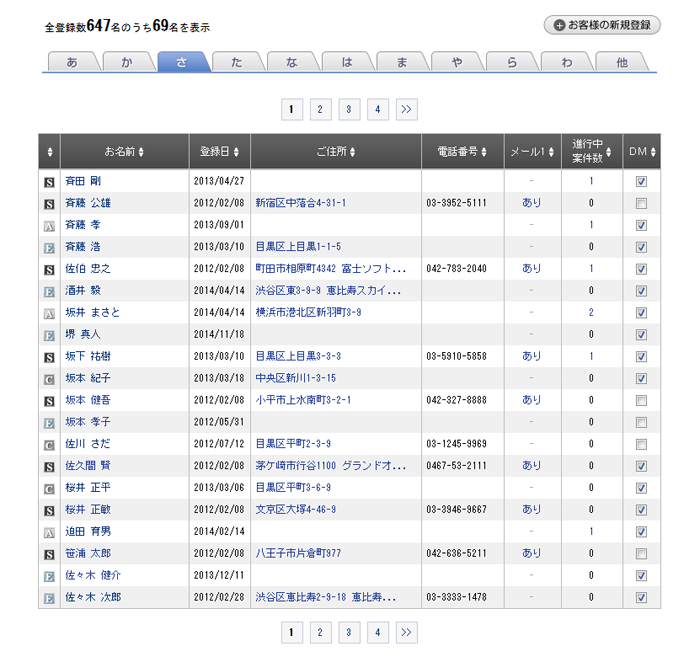
Task: Click the A rank icon beside 斉藤 孝
Action: click(49, 226)
